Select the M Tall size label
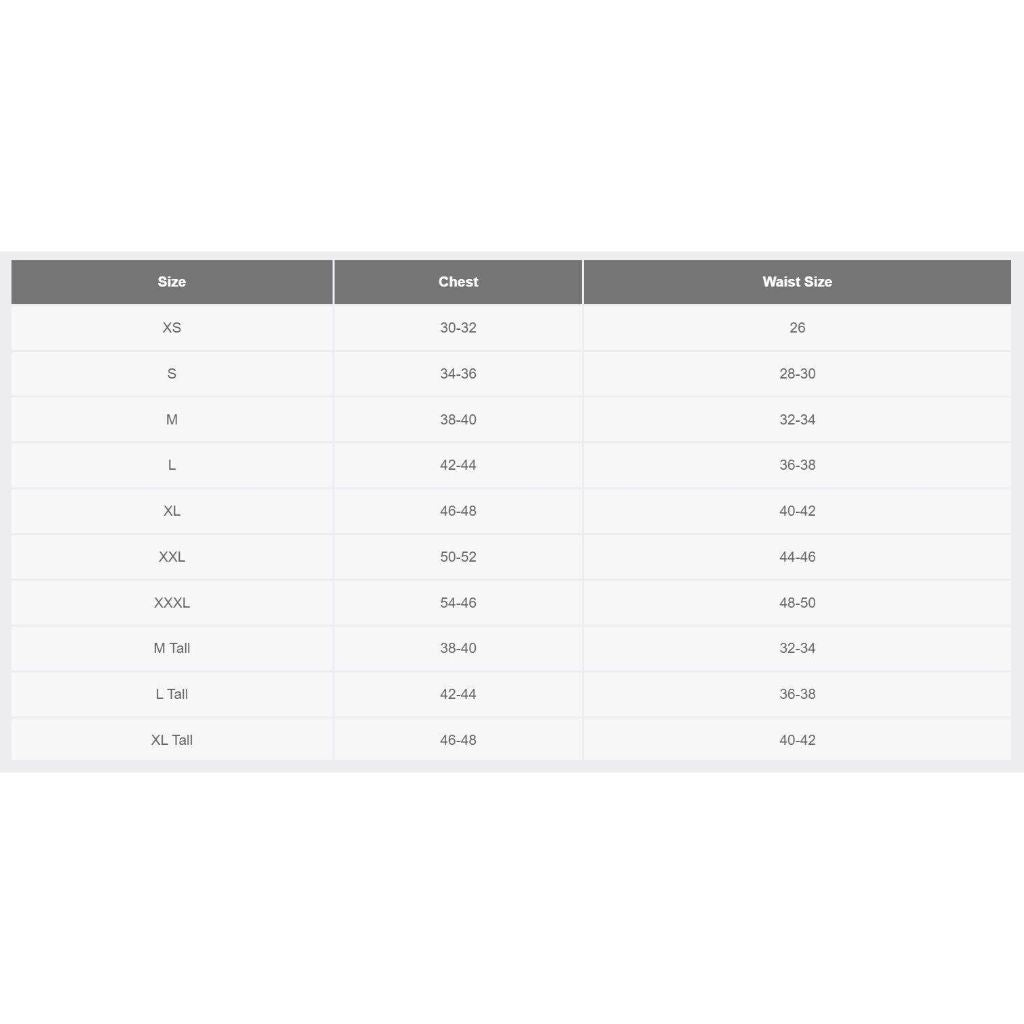The width and height of the screenshot is (1024, 1024). point(172,648)
